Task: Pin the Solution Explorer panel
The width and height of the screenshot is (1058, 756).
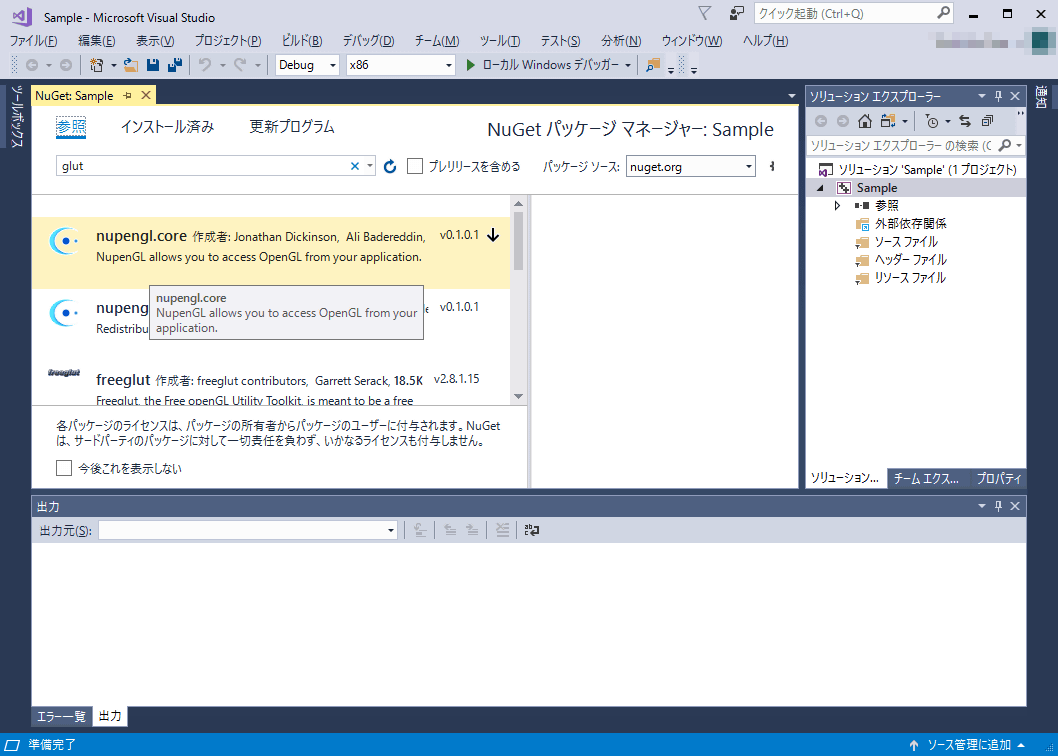Action: click(x=999, y=96)
